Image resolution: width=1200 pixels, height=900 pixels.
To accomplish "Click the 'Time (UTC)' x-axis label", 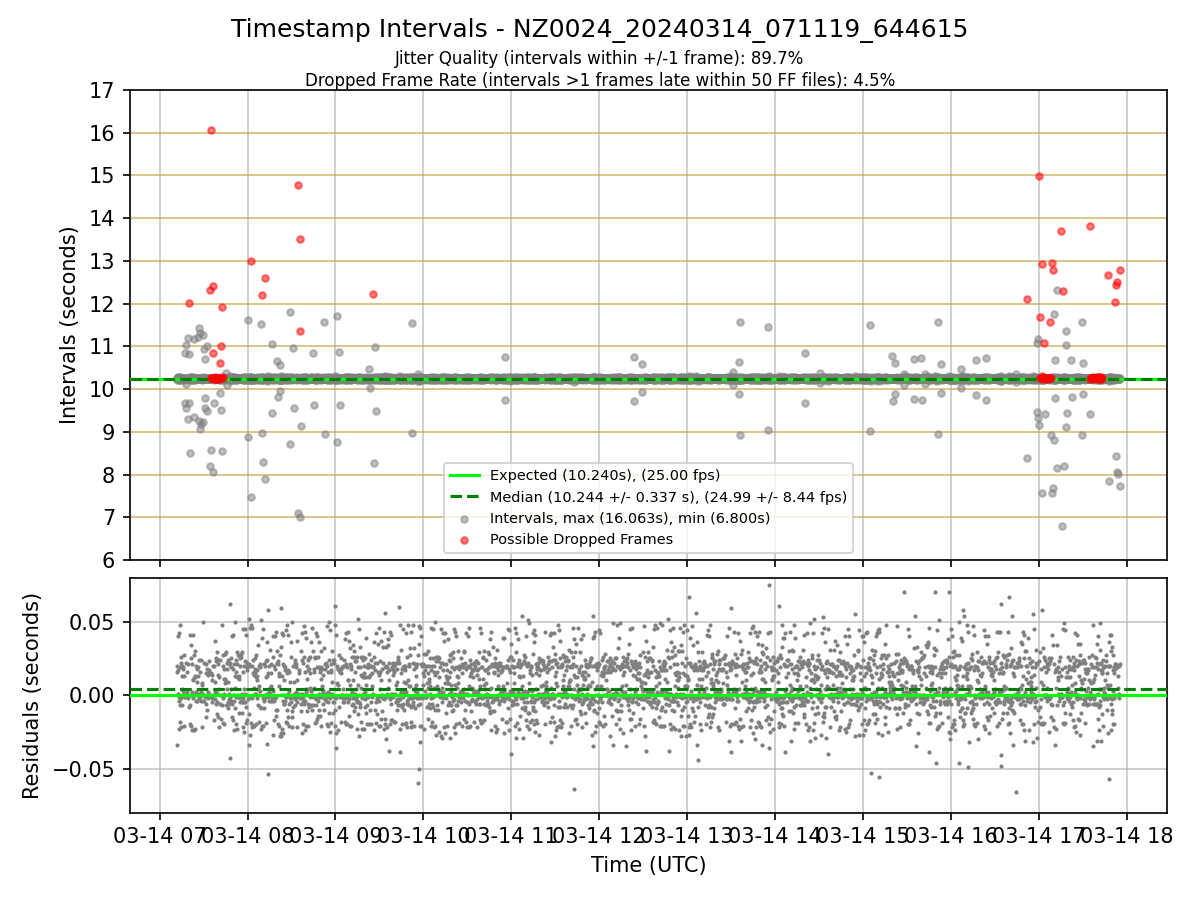I will (648, 865).
